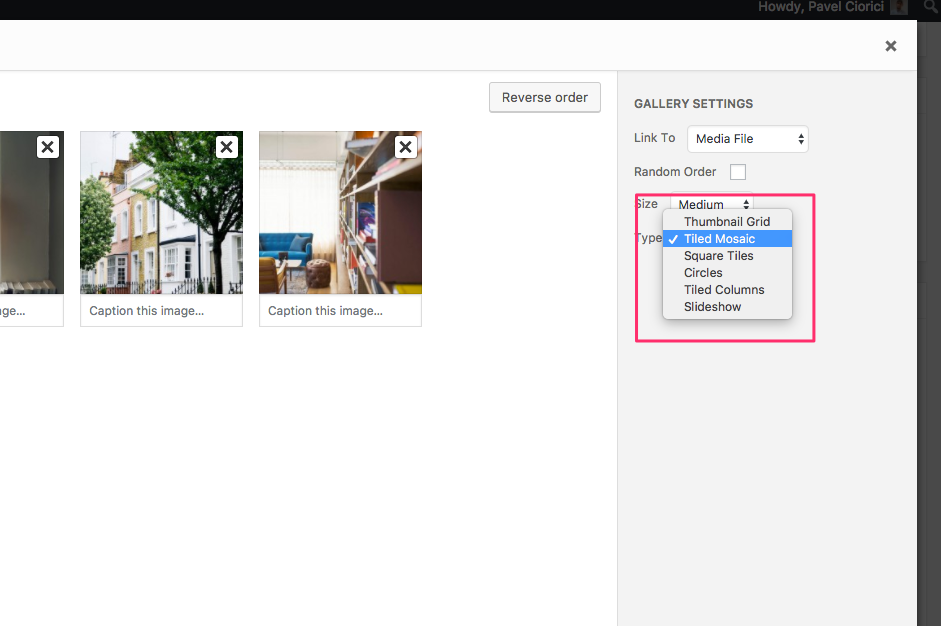Remove the partially visible leftmost gallery image

(x=48, y=147)
